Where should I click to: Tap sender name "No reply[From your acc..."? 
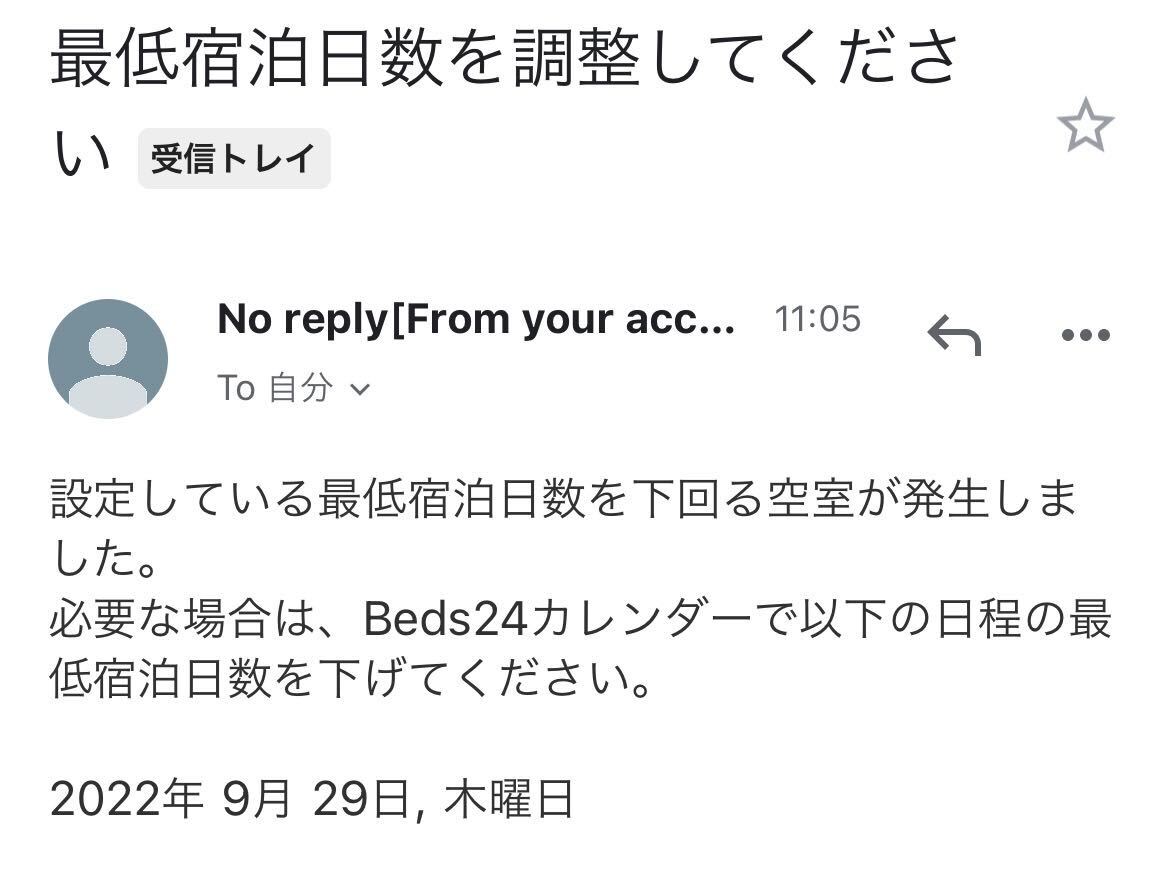pyautogui.click(x=476, y=320)
